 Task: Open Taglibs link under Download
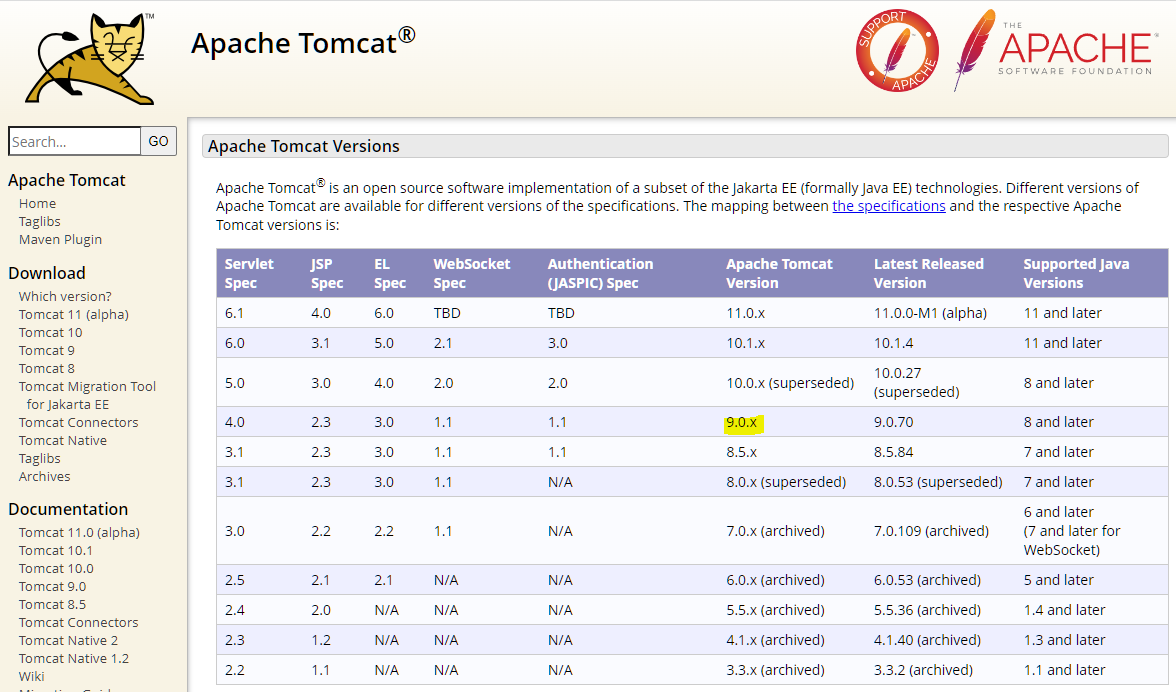click(x=40, y=458)
